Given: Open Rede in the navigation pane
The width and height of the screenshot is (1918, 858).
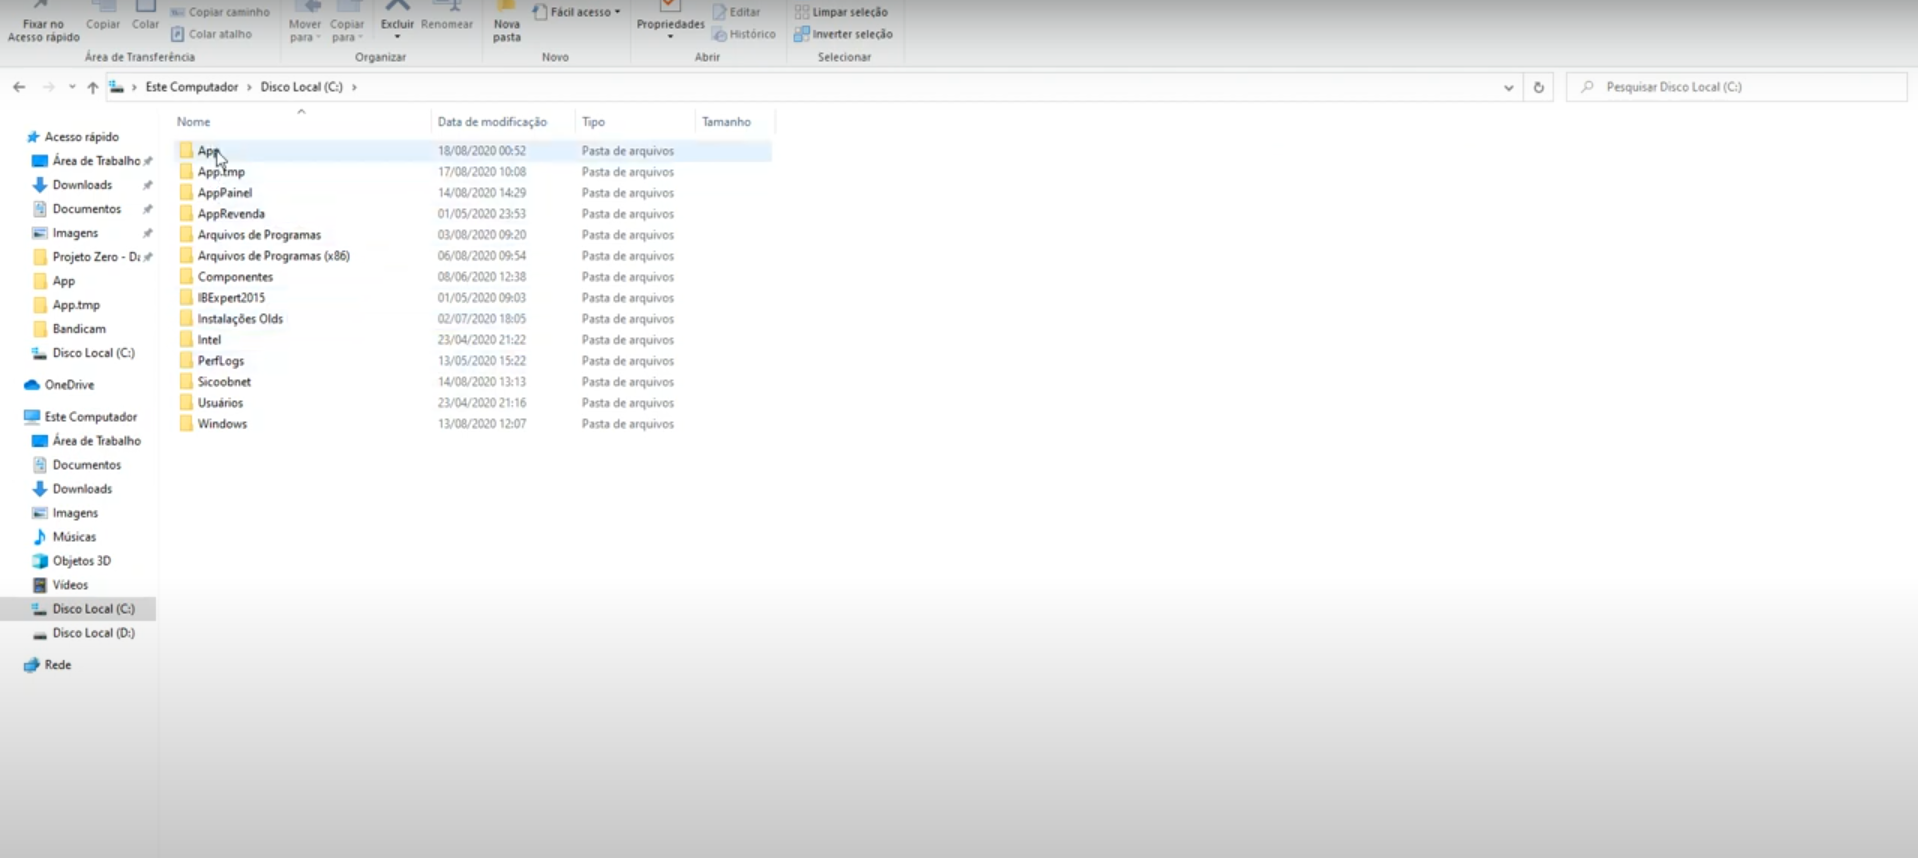Looking at the screenshot, I should click(57, 665).
